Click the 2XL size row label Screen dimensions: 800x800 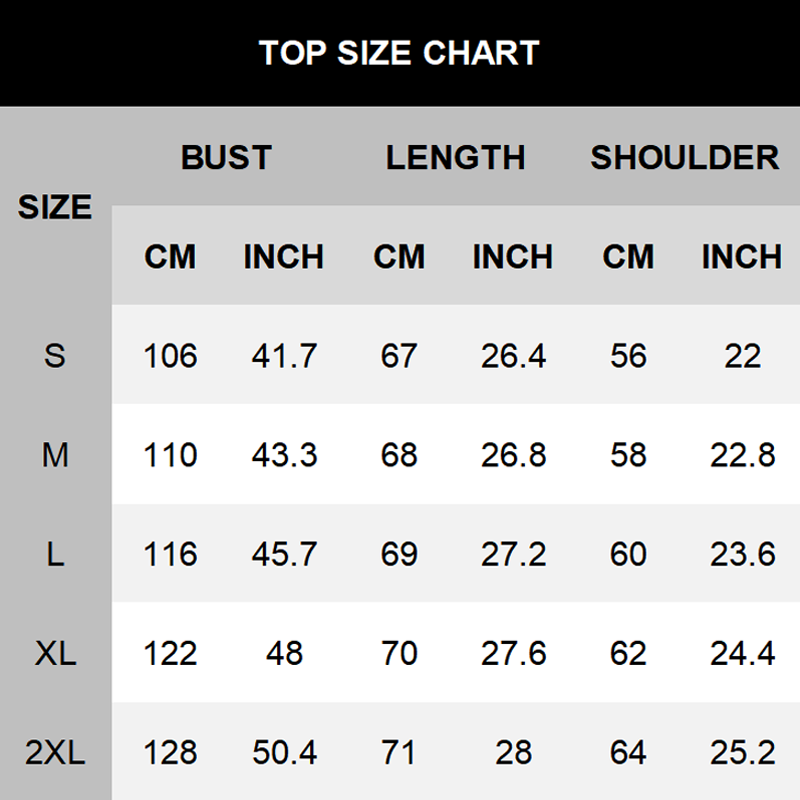[55, 752]
